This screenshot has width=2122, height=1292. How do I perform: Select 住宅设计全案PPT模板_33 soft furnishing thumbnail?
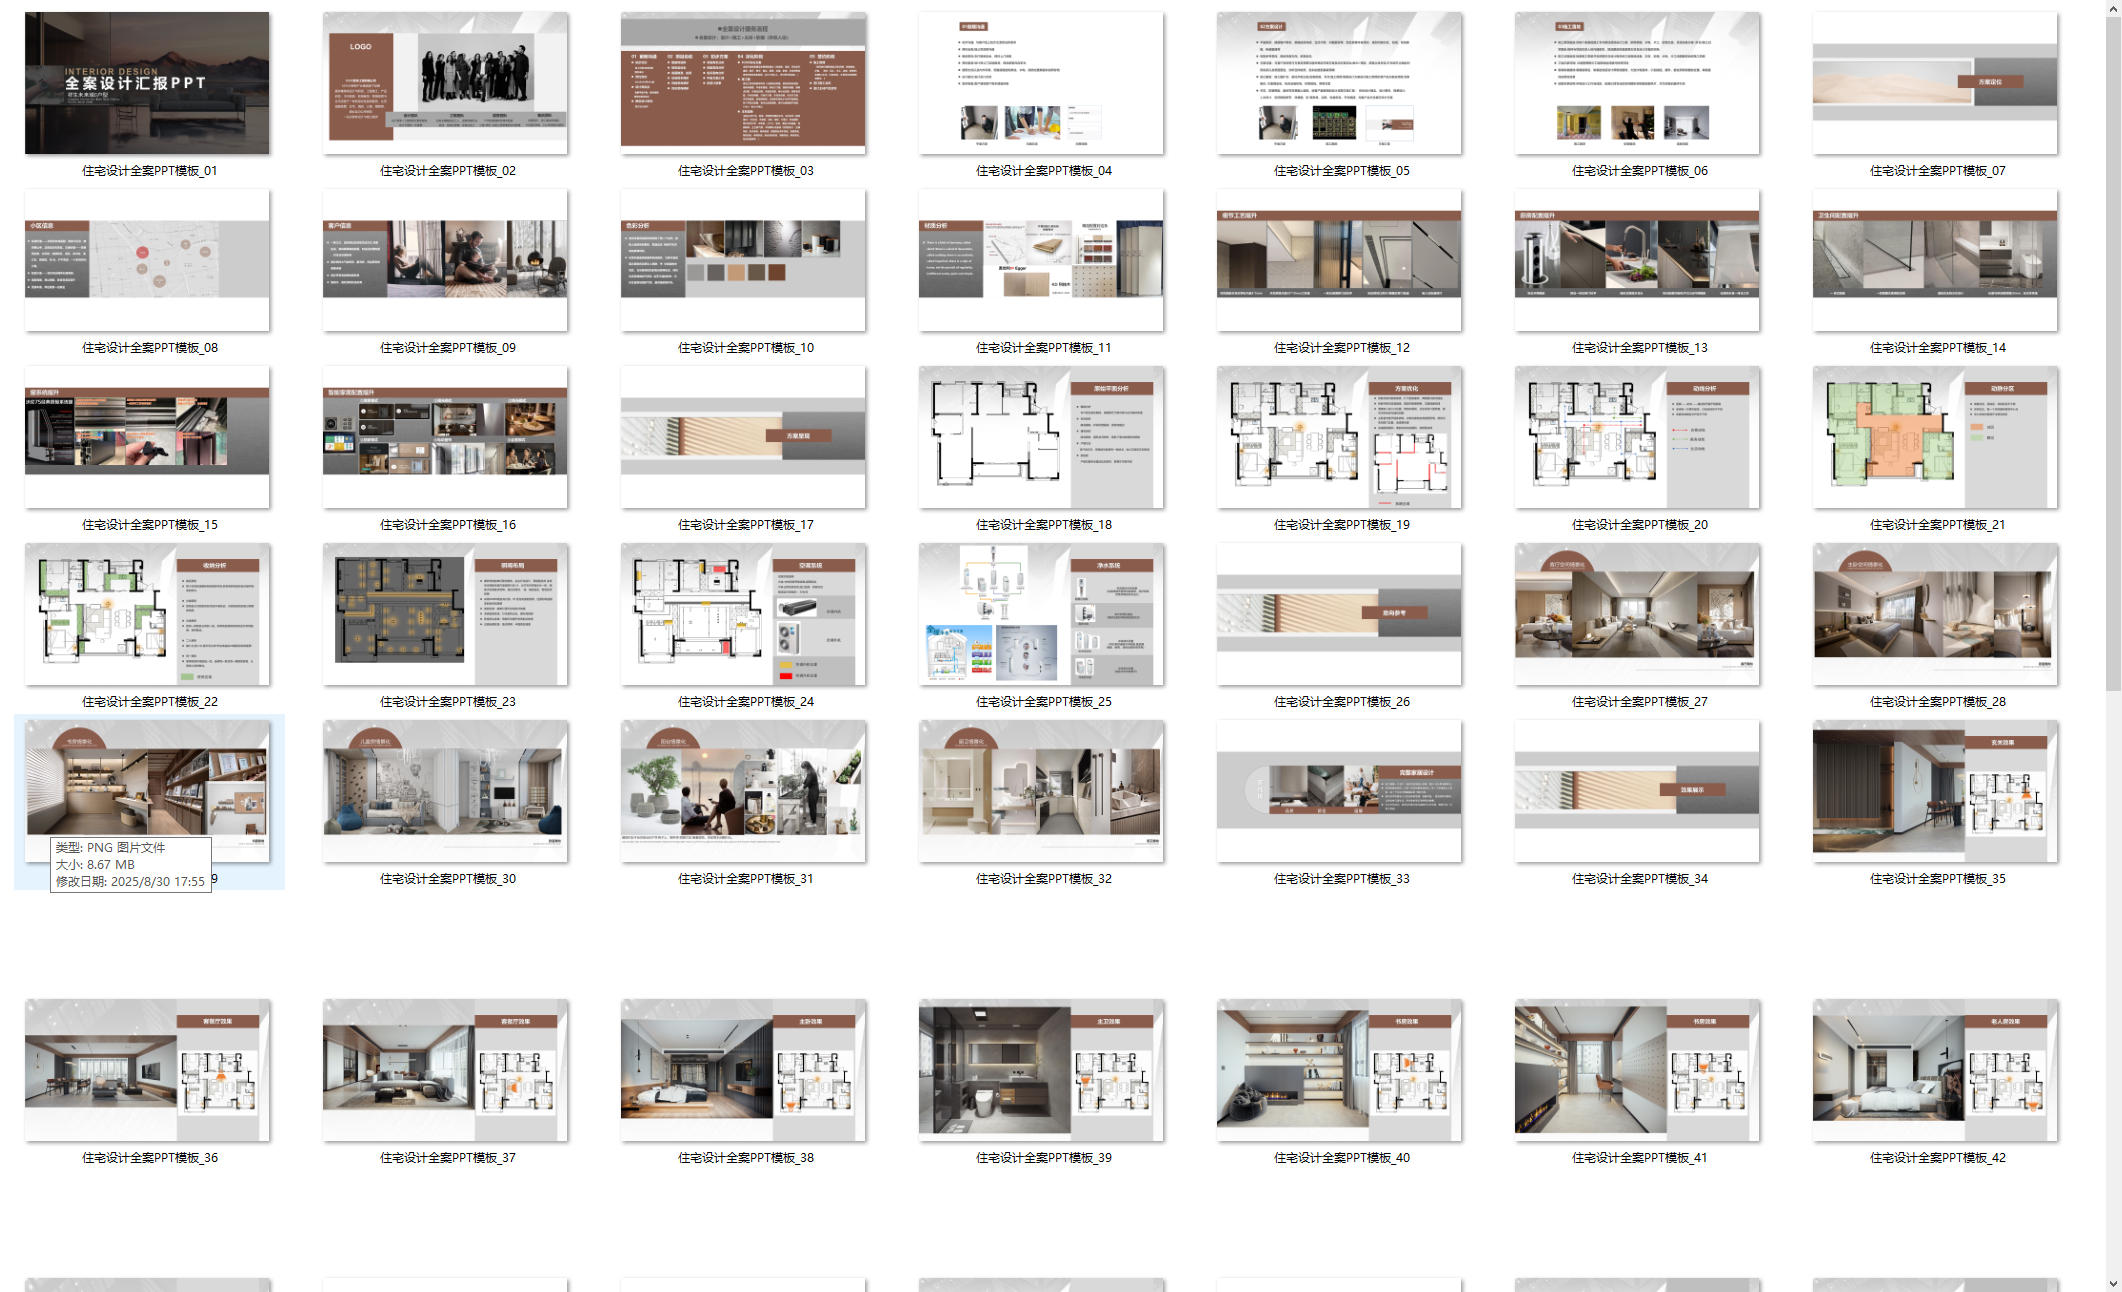pos(1339,791)
